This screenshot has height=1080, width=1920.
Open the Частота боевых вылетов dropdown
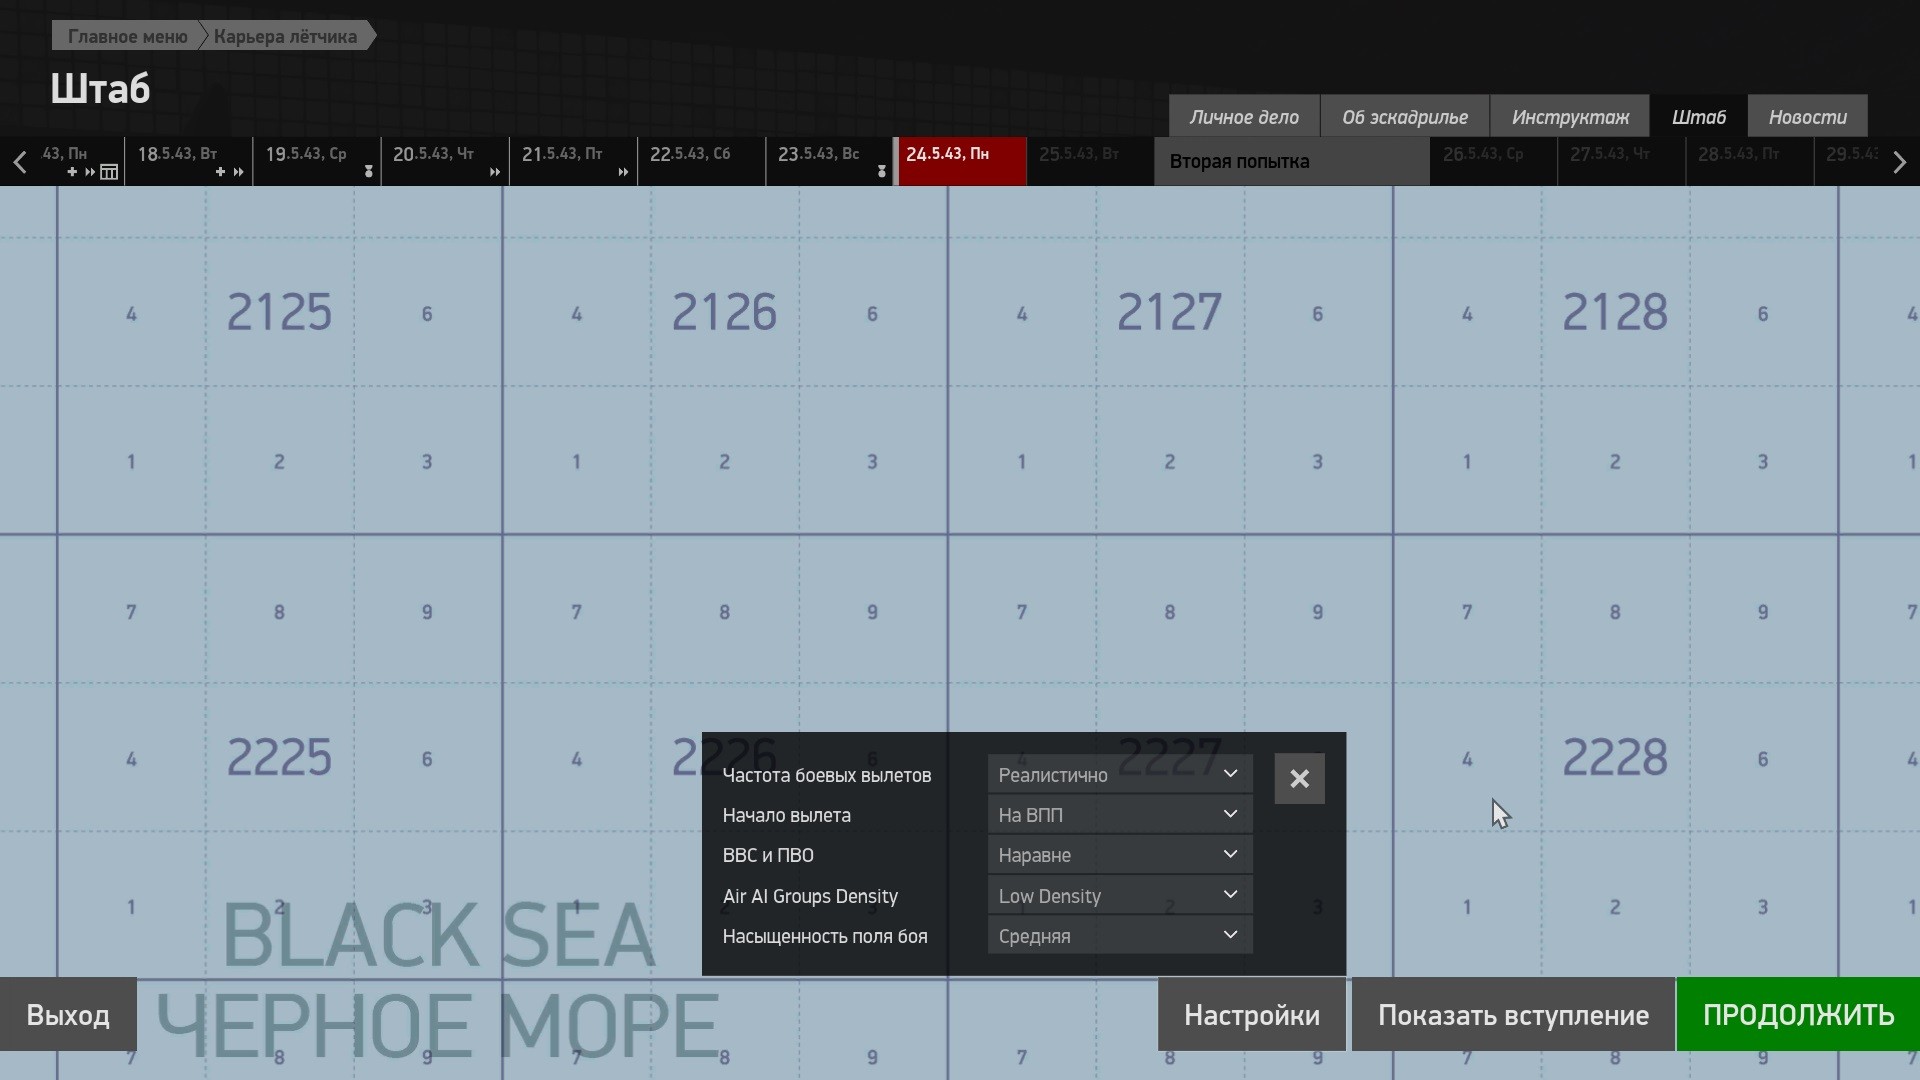(x=1120, y=775)
